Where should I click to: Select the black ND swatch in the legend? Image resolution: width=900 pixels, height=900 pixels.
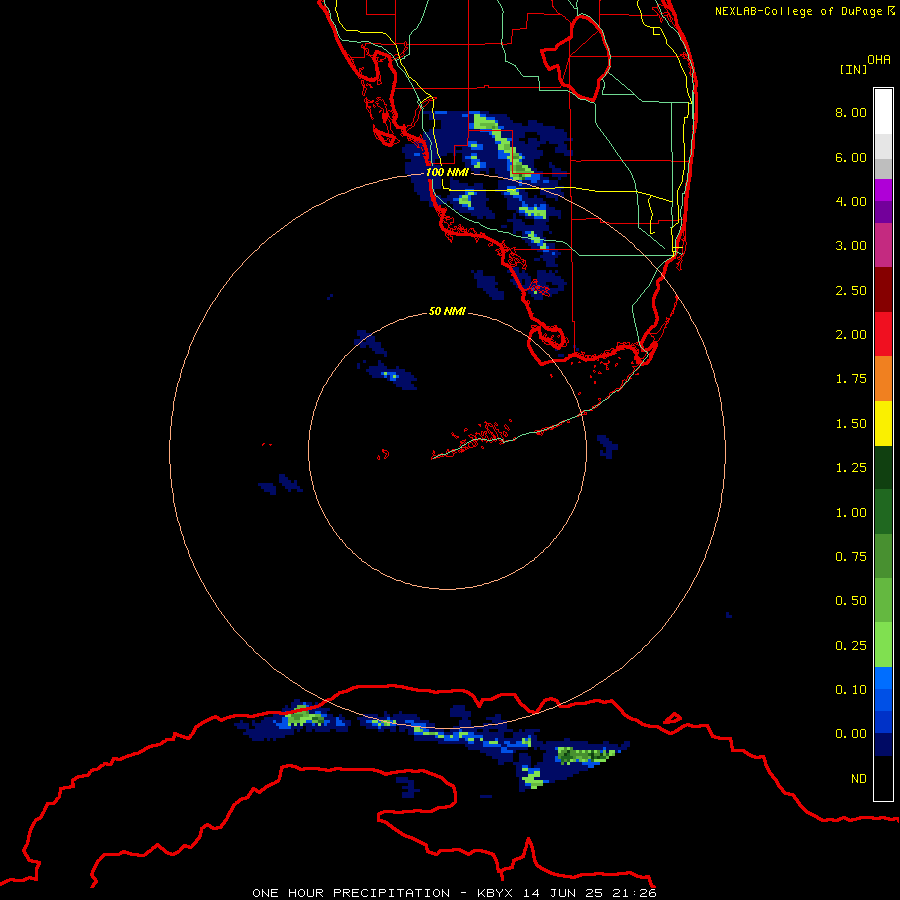click(x=883, y=778)
